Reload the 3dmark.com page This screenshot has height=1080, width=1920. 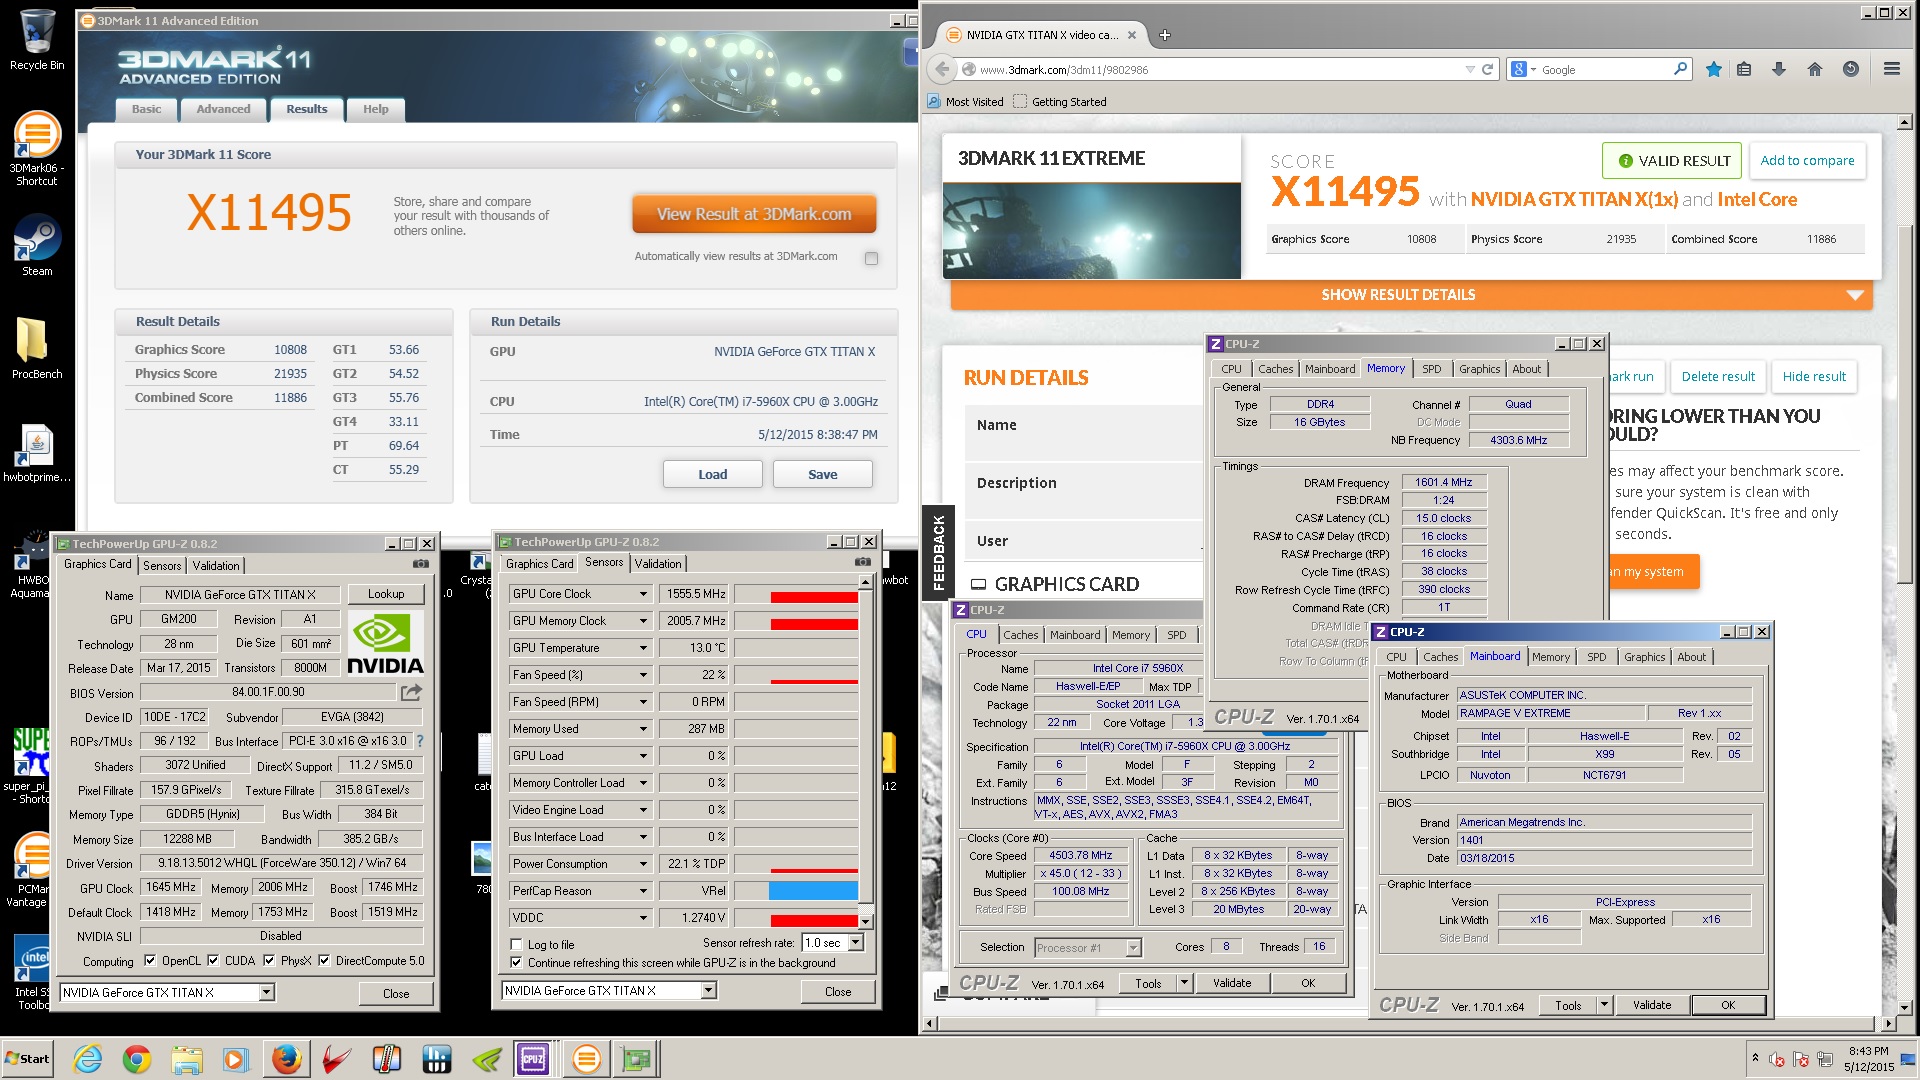click(1487, 69)
